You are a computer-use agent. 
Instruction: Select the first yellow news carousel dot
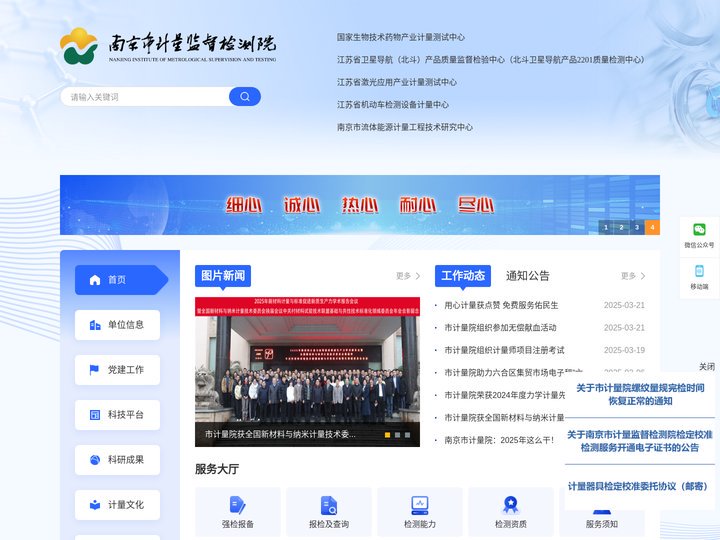click(x=388, y=435)
